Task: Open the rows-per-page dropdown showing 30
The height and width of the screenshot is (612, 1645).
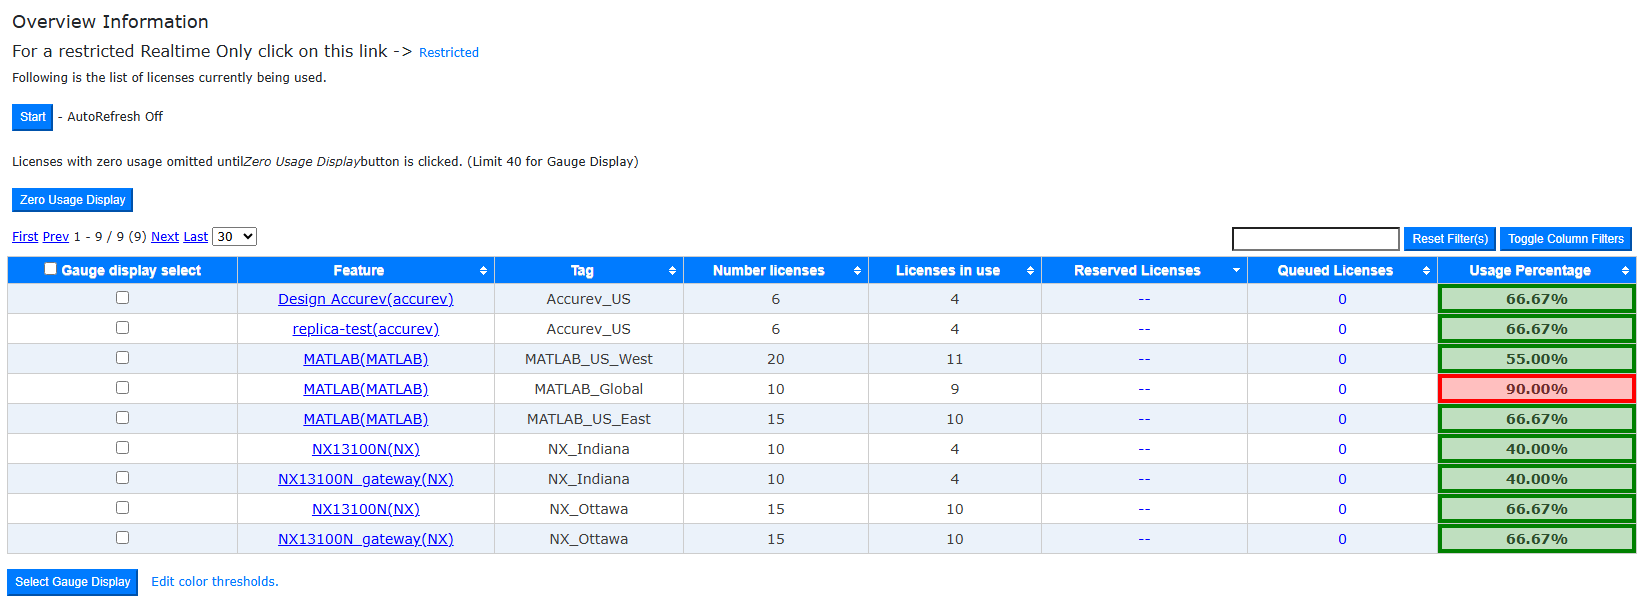Action: tap(235, 237)
